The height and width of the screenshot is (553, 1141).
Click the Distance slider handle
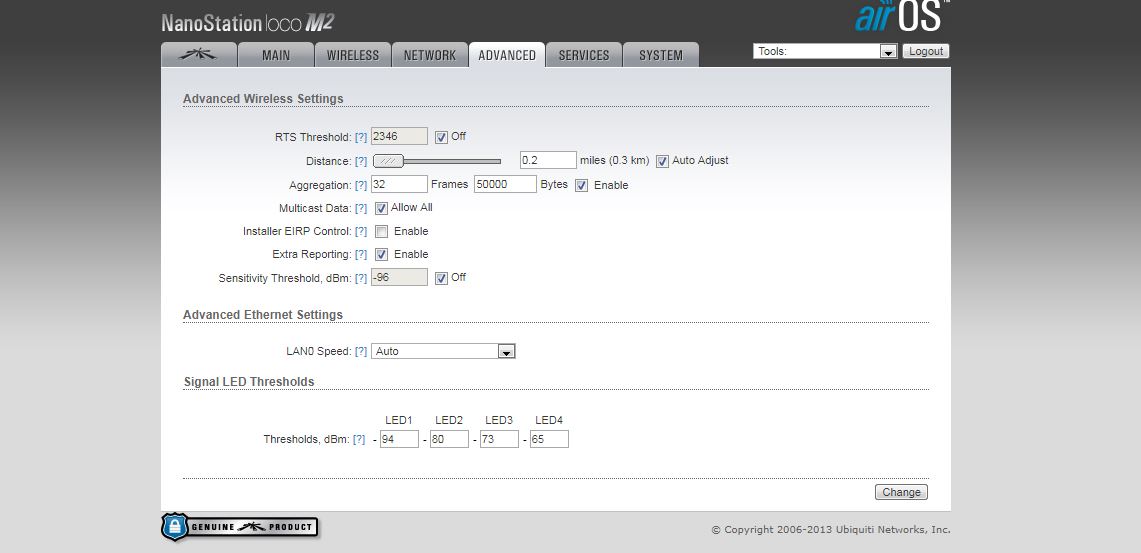tap(389, 161)
